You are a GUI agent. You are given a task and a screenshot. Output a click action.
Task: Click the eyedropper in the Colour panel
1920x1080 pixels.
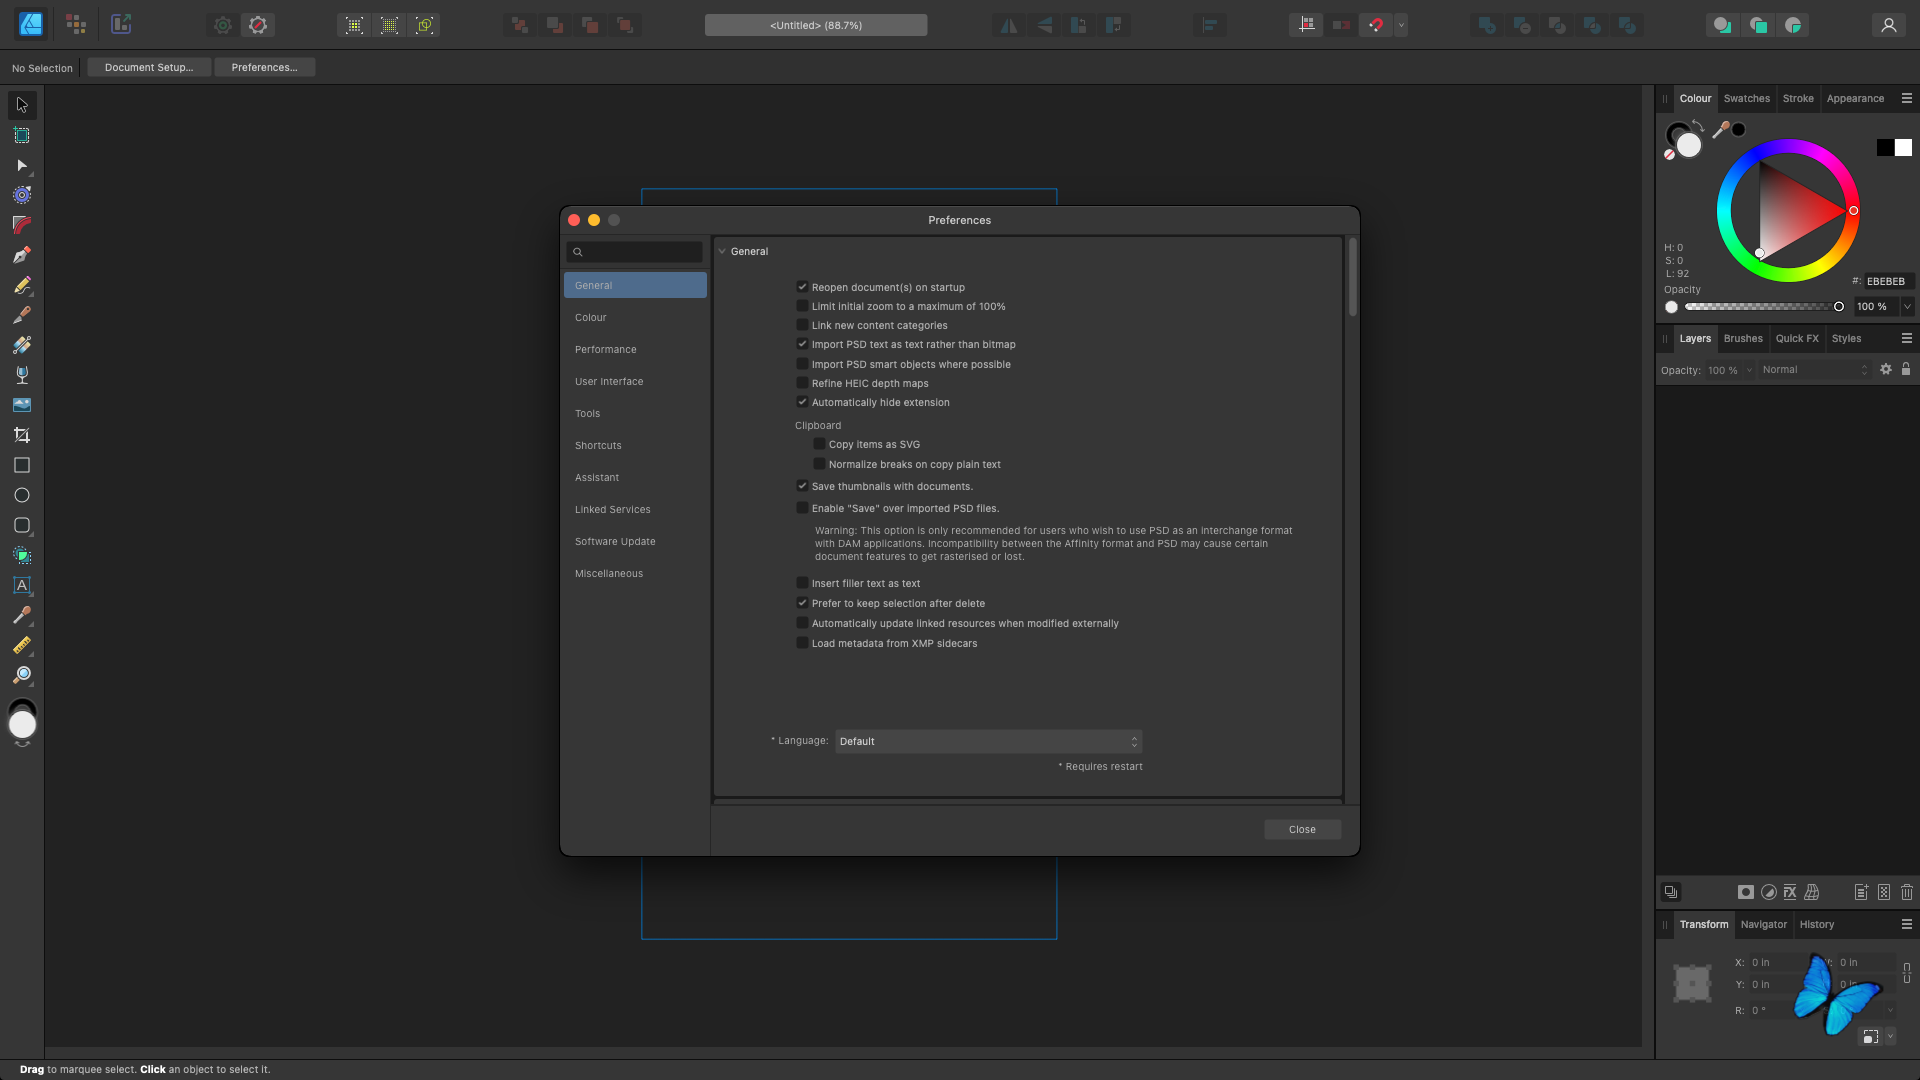(1721, 130)
